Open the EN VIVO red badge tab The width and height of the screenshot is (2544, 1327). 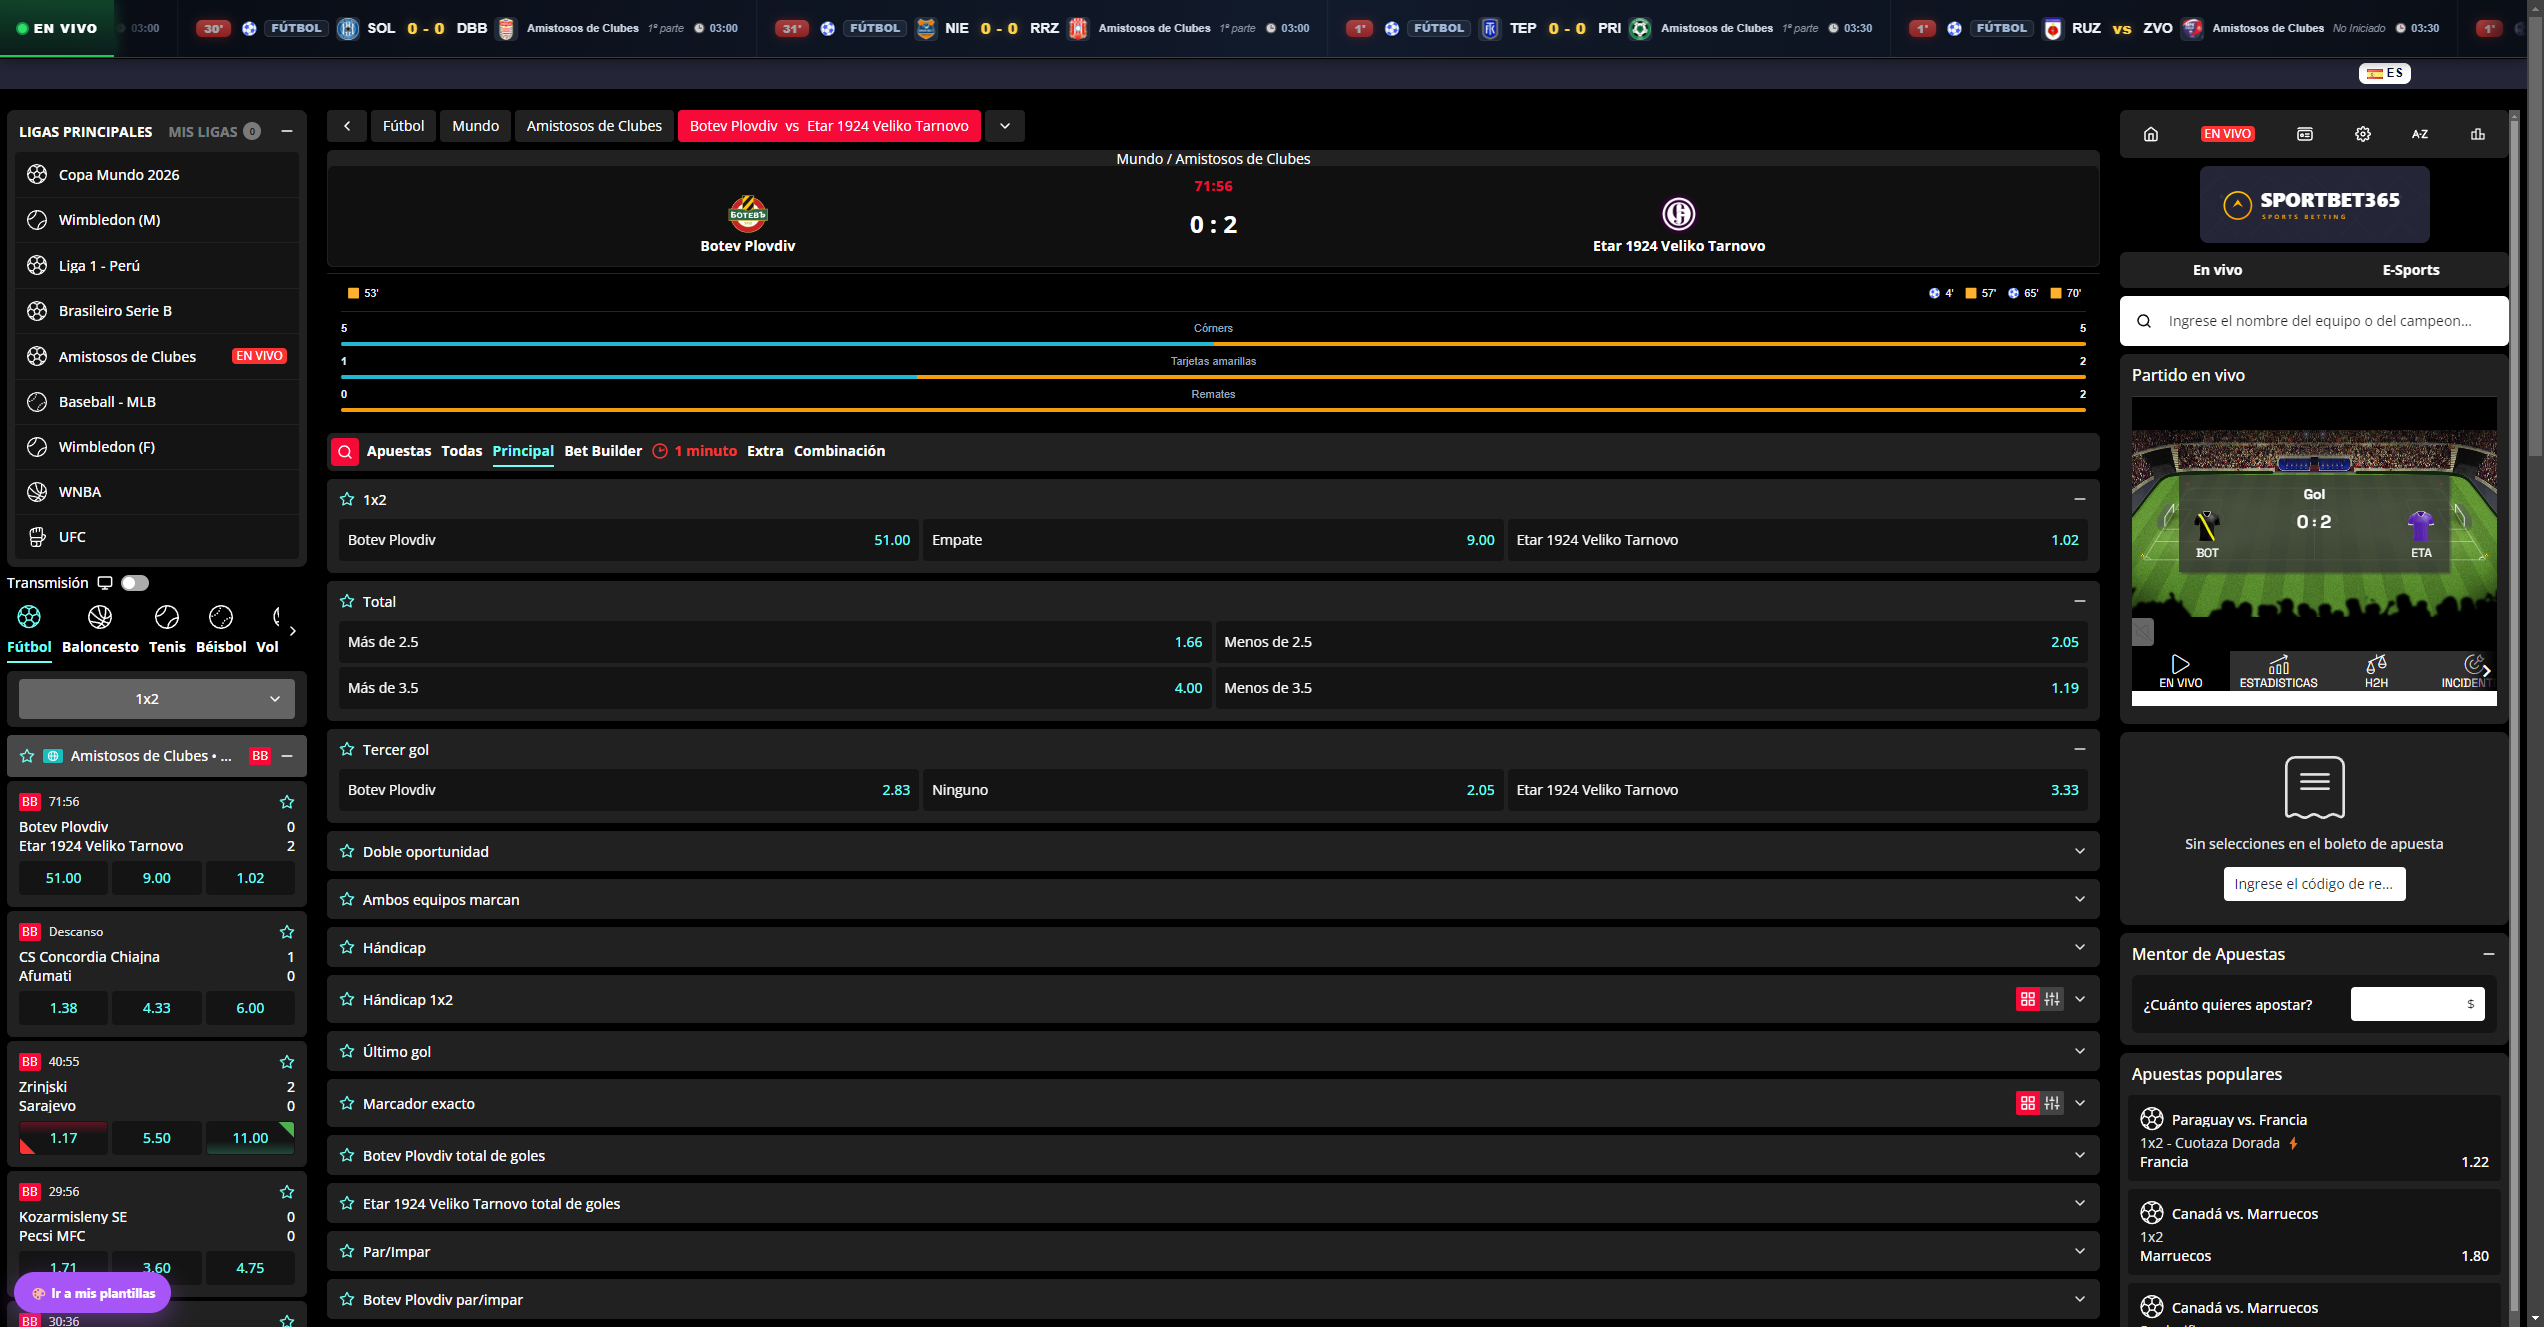[2228, 134]
